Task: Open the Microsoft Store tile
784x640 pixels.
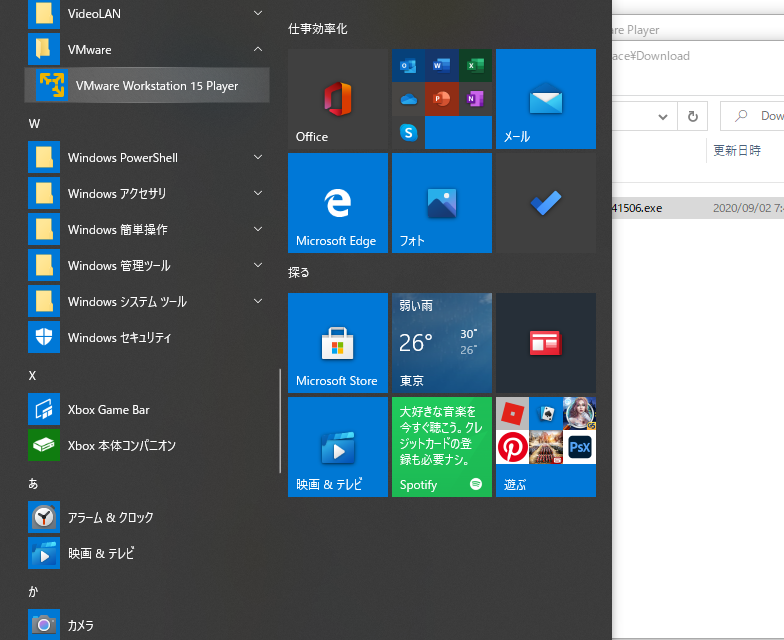Action: 338,343
